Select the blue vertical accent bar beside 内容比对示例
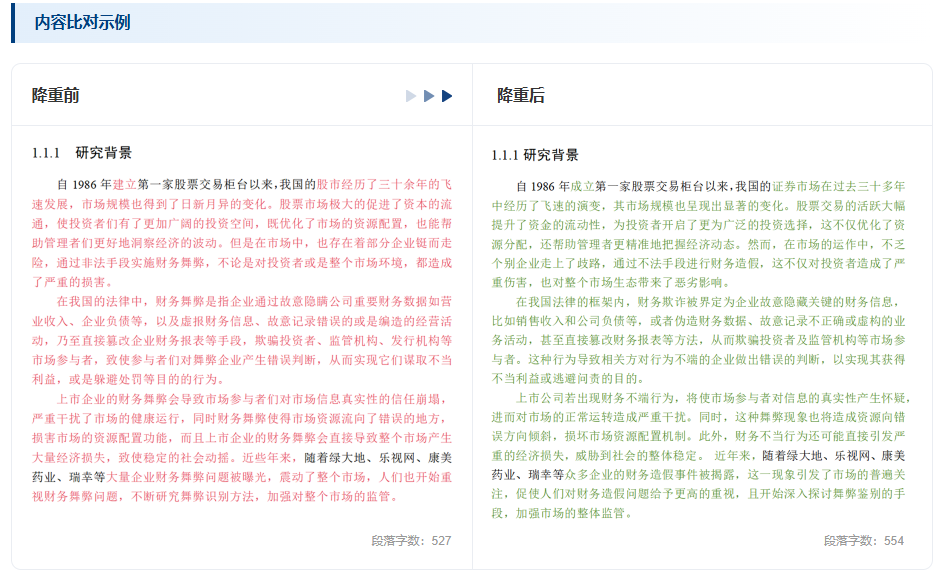 pos(13,25)
